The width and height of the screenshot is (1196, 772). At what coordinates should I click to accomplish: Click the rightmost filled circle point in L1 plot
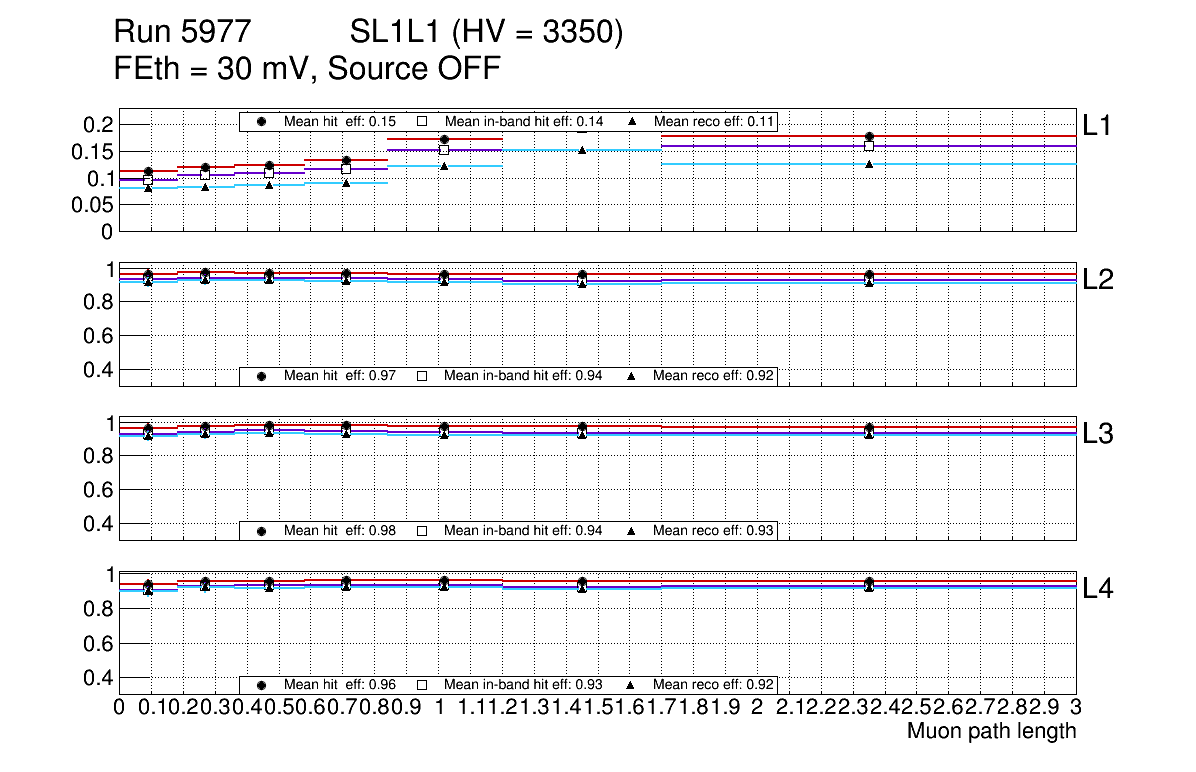tap(869, 137)
